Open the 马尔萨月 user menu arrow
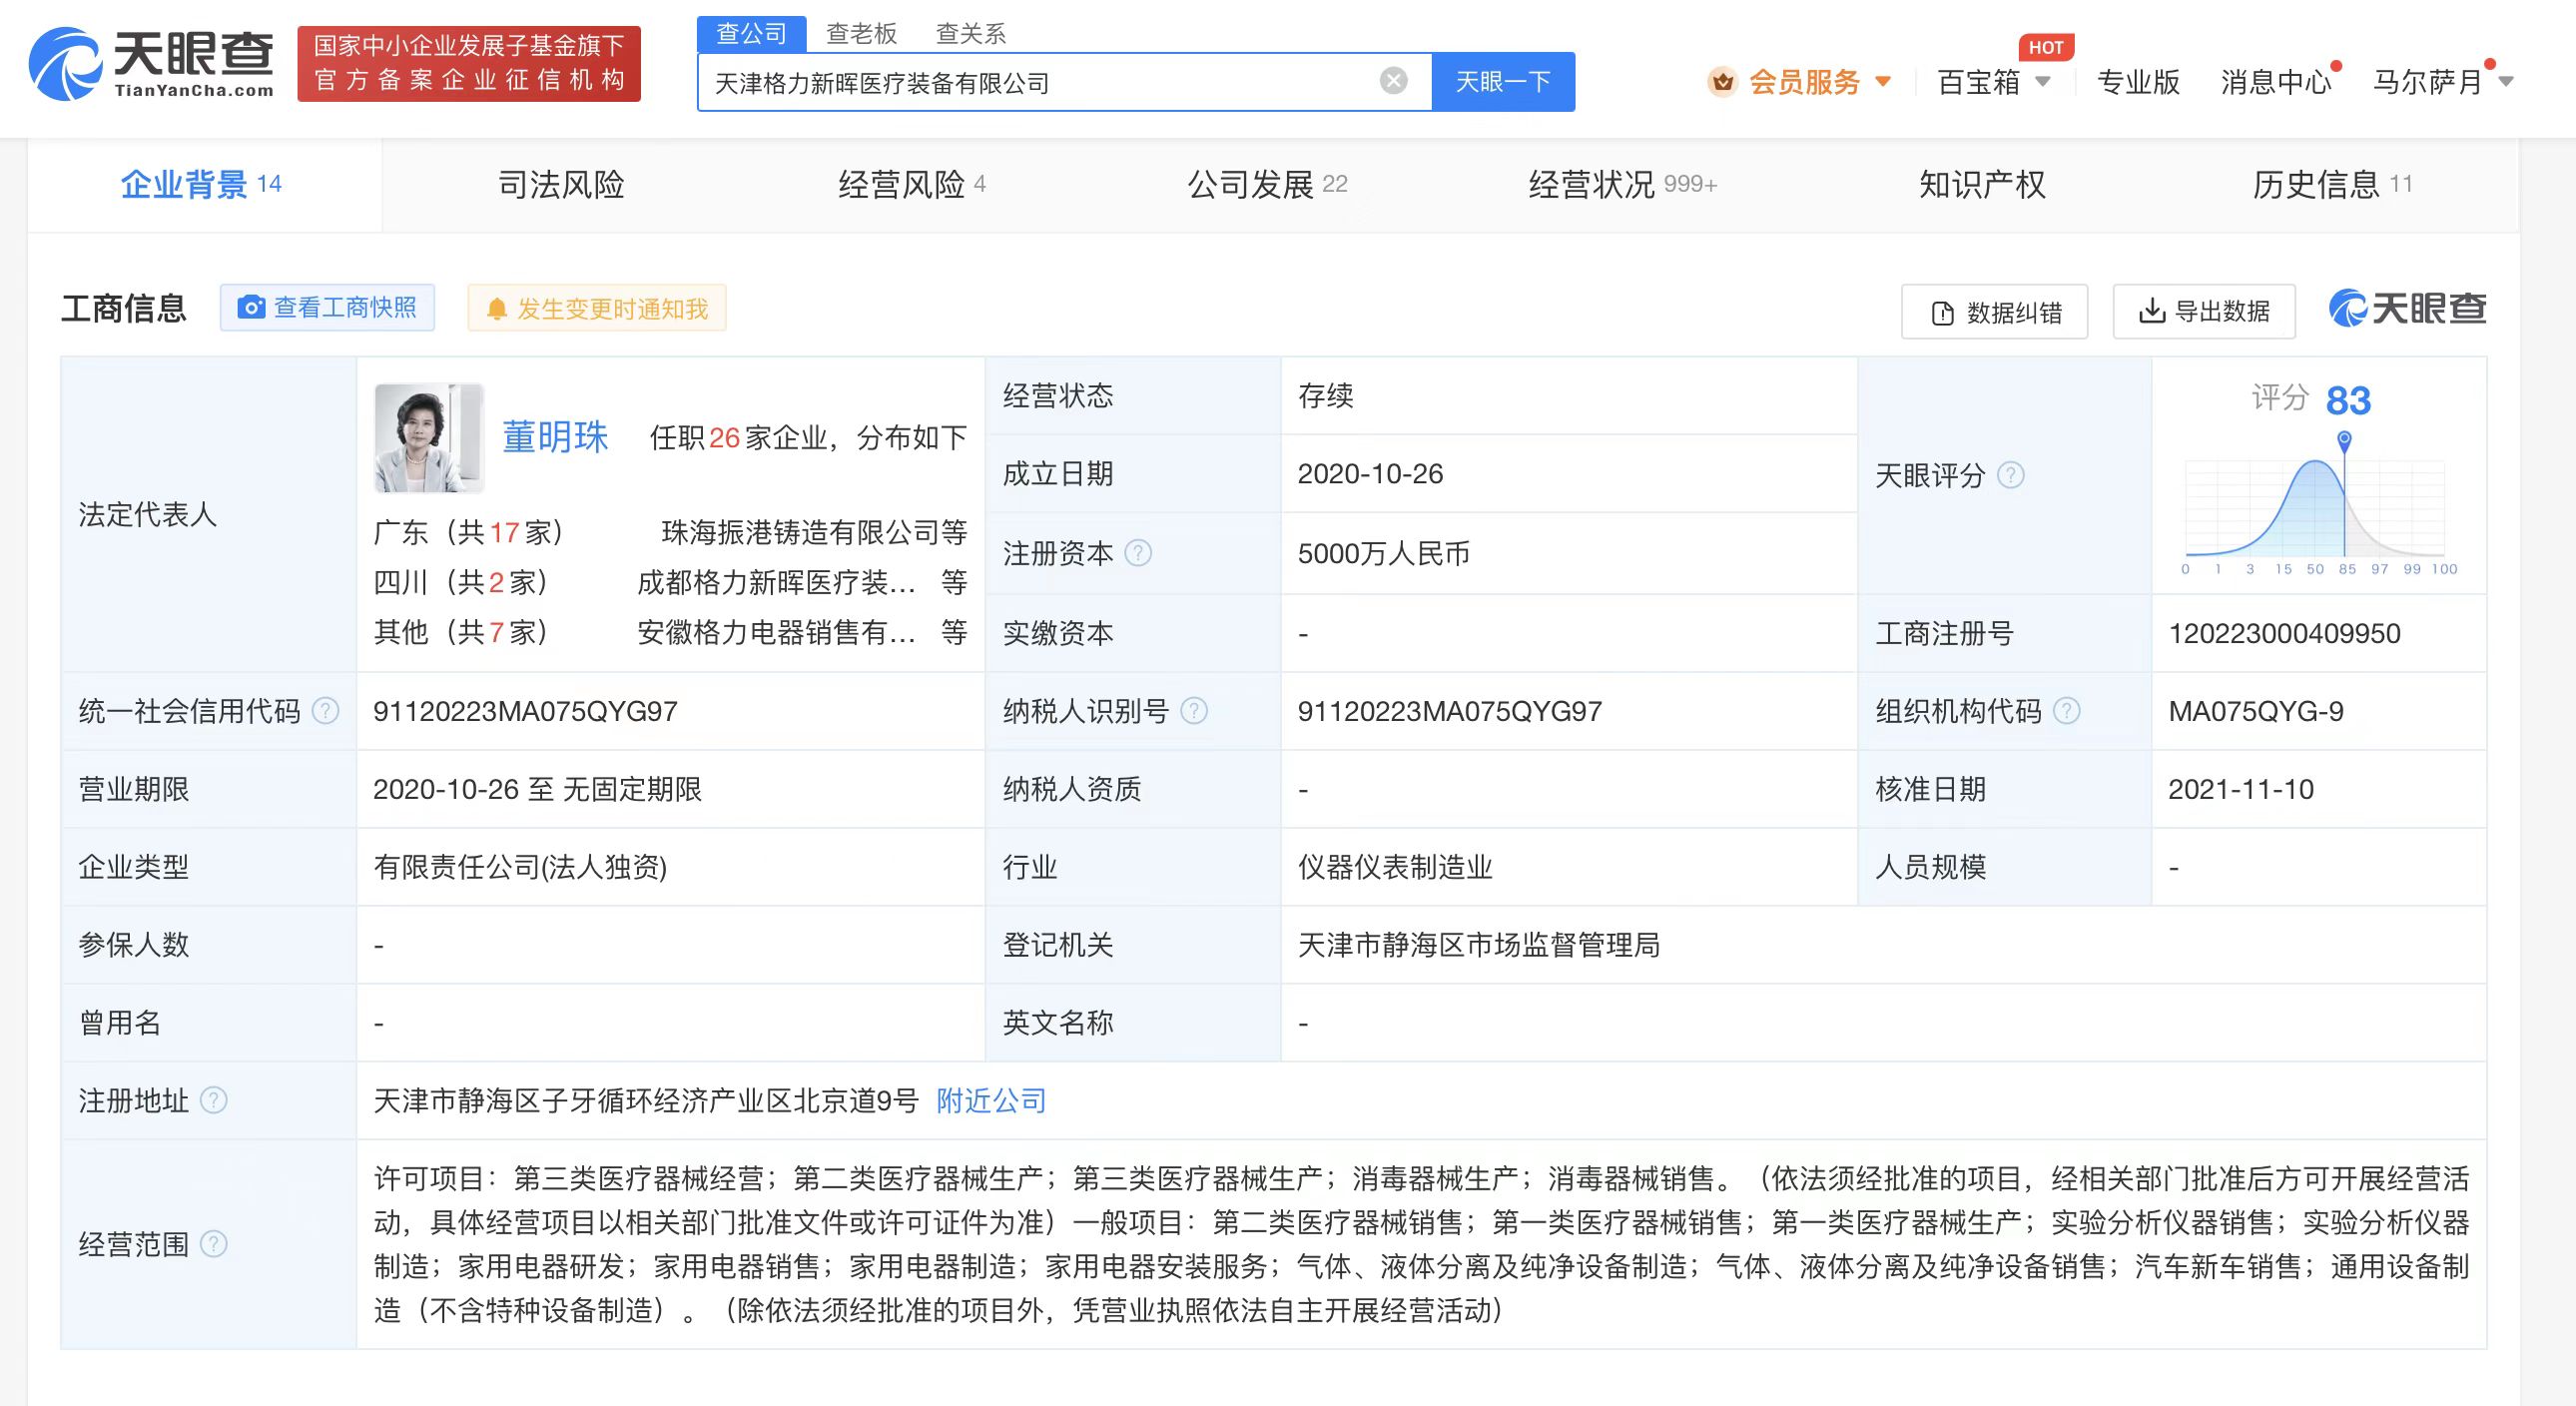This screenshot has height=1406, width=2576. coord(2505,82)
